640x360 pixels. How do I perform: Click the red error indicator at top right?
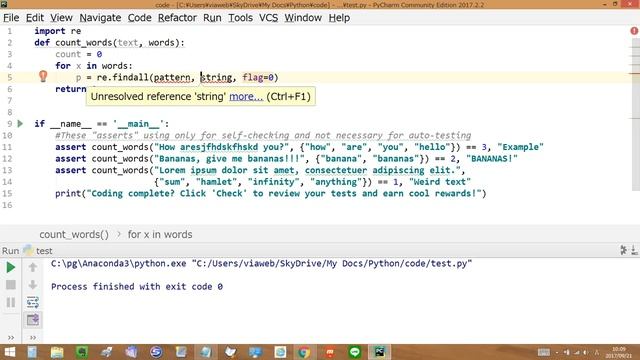click(x=634, y=31)
